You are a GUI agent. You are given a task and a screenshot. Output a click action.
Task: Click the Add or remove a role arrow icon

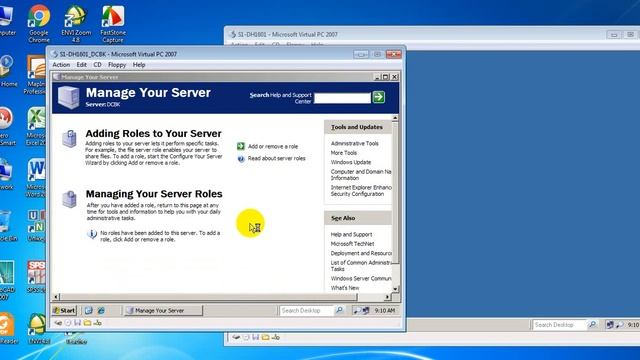coord(241,146)
